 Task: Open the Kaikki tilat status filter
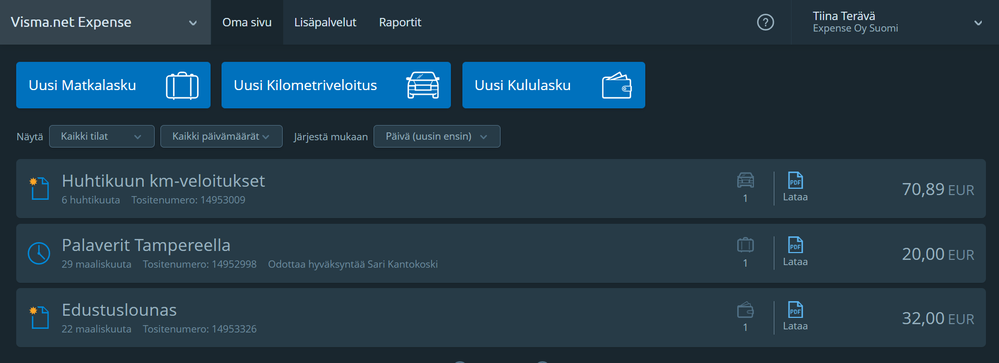[x=102, y=136]
